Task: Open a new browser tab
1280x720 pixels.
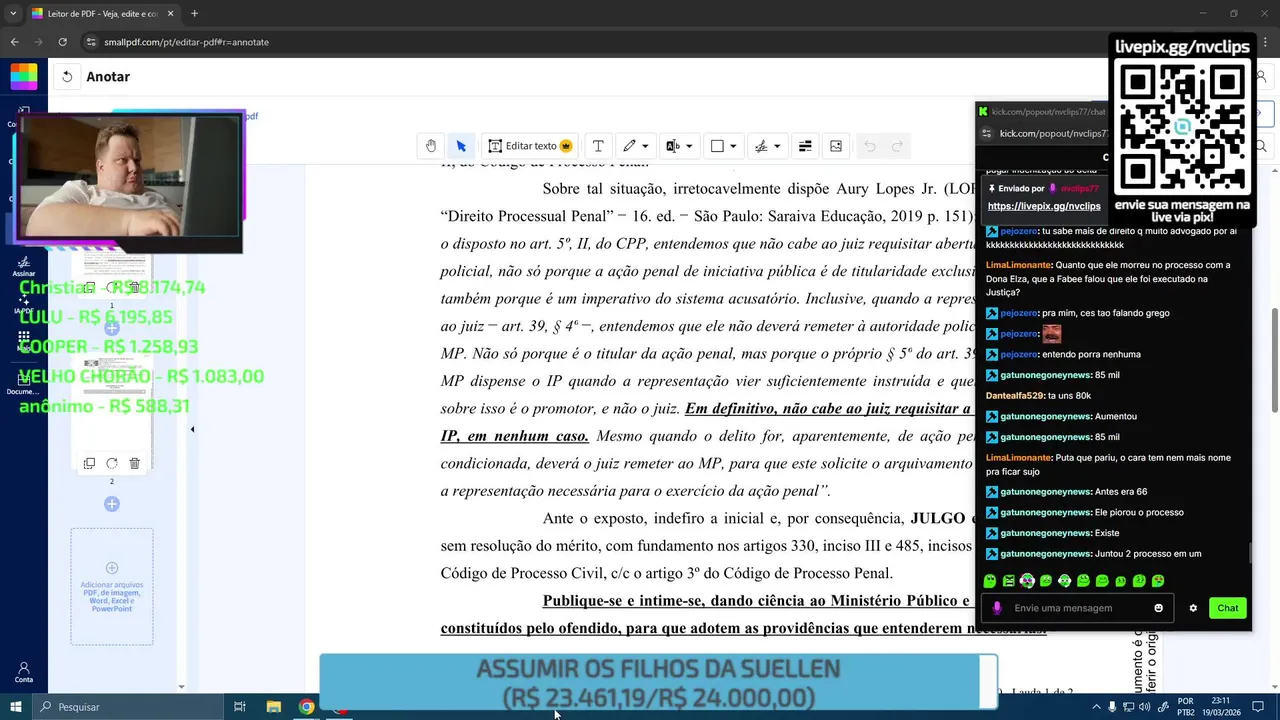Action: (194, 14)
